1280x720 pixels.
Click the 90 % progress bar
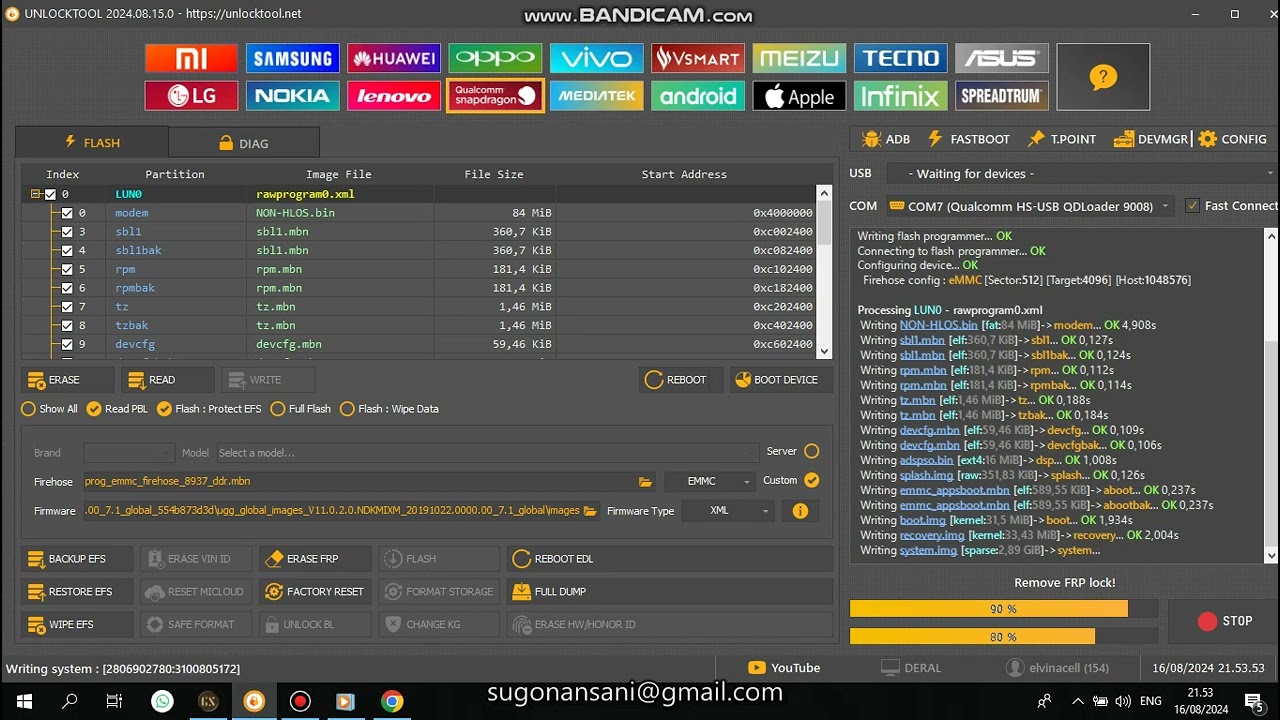tap(1004, 609)
